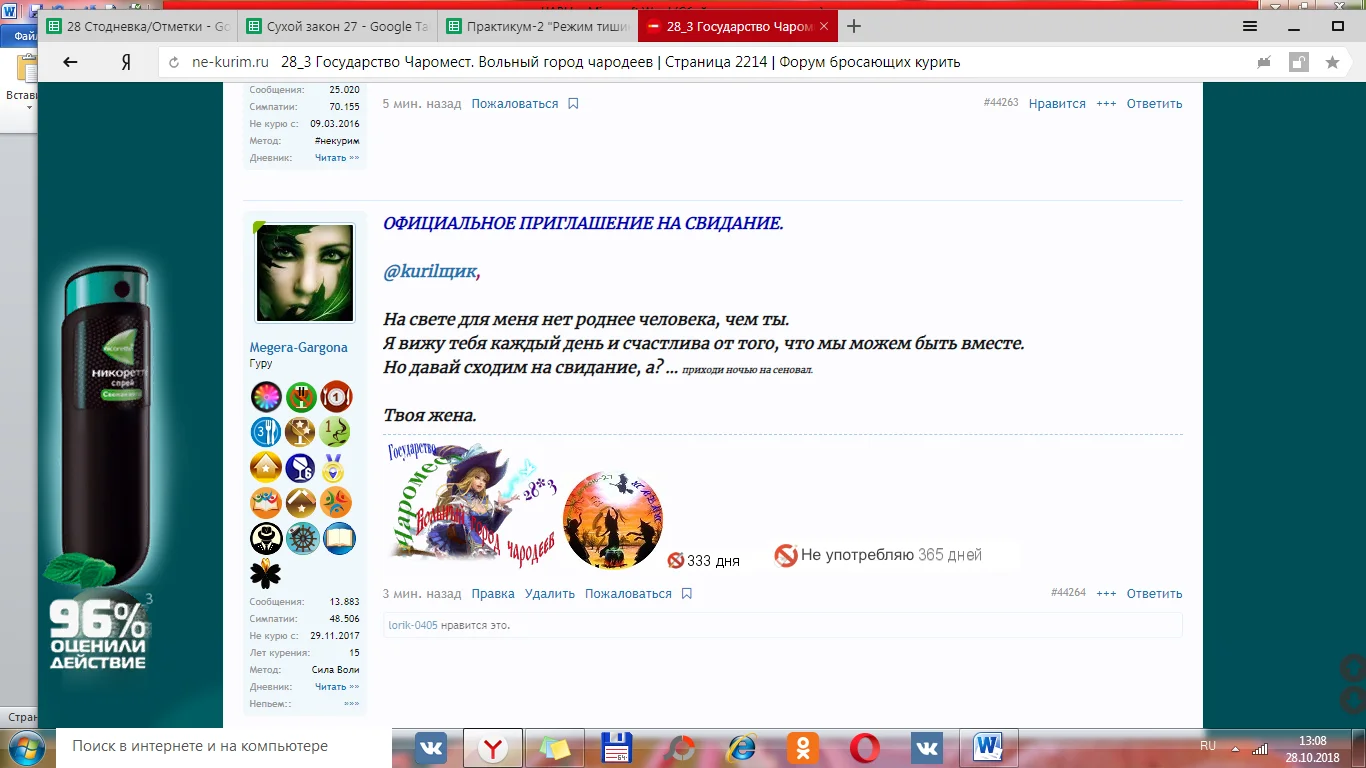Viewport: 1366px width, 768px height.
Task: Open the Word taskbar icon
Action: point(988,748)
